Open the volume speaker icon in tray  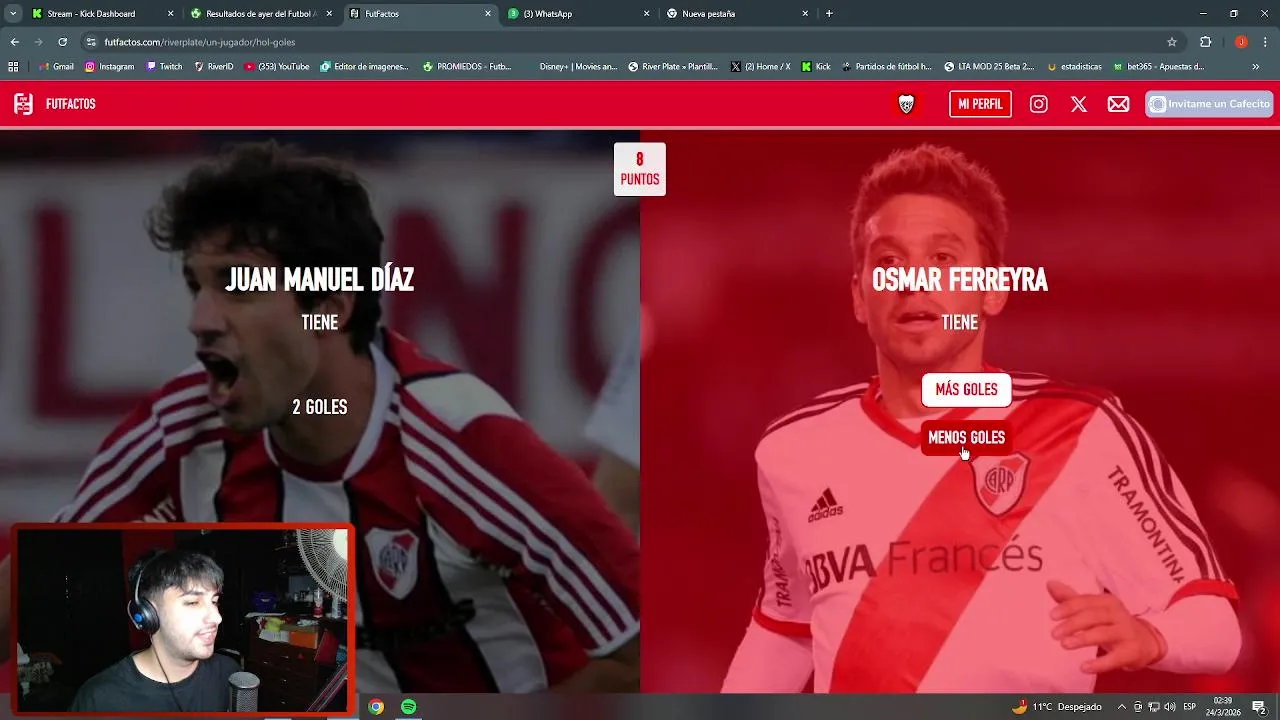click(x=1170, y=707)
